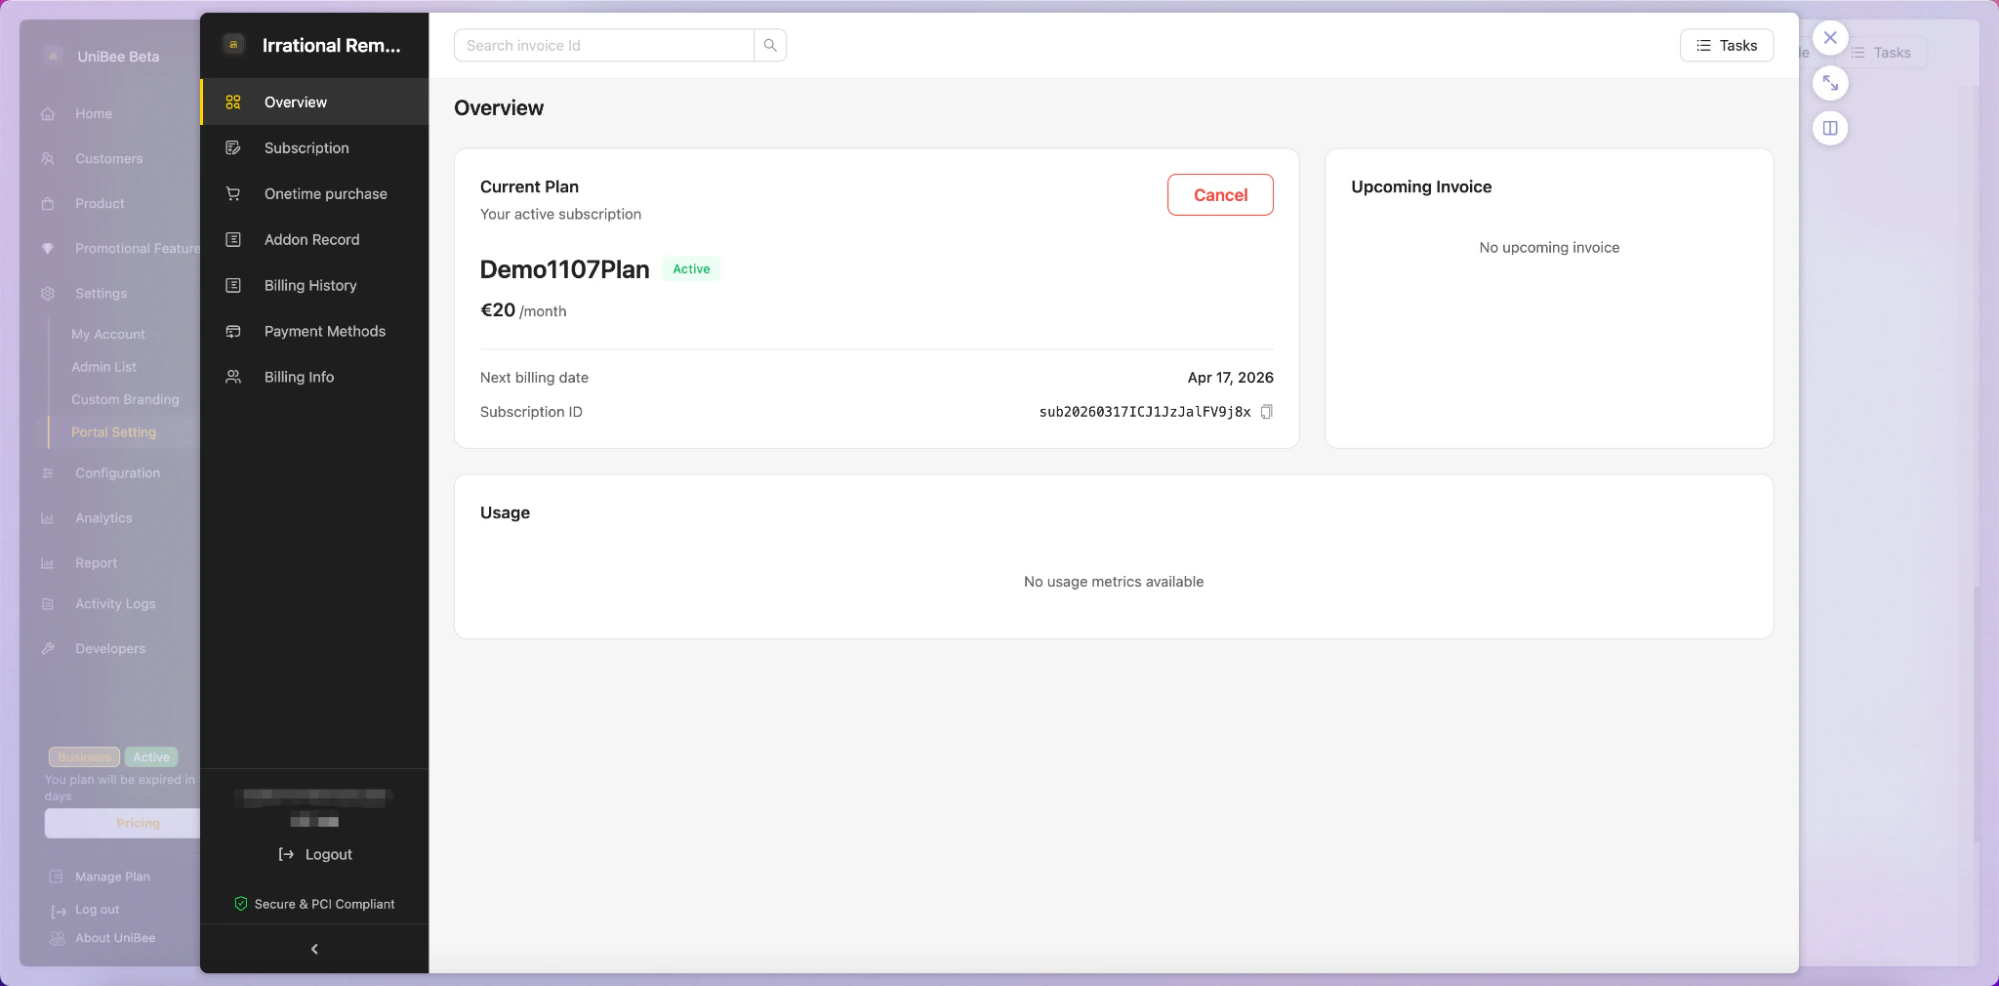The width and height of the screenshot is (1999, 986).
Task: Collapse the portal sidebar with the chevron
Action: [313, 948]
